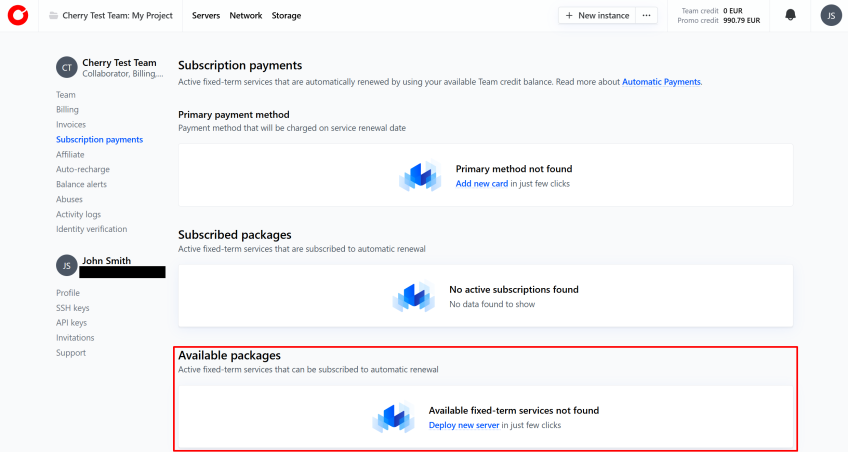Open the Automatic Payments link
The height and width of the screenshot is (452, 848).
click(x=661, y=82)
